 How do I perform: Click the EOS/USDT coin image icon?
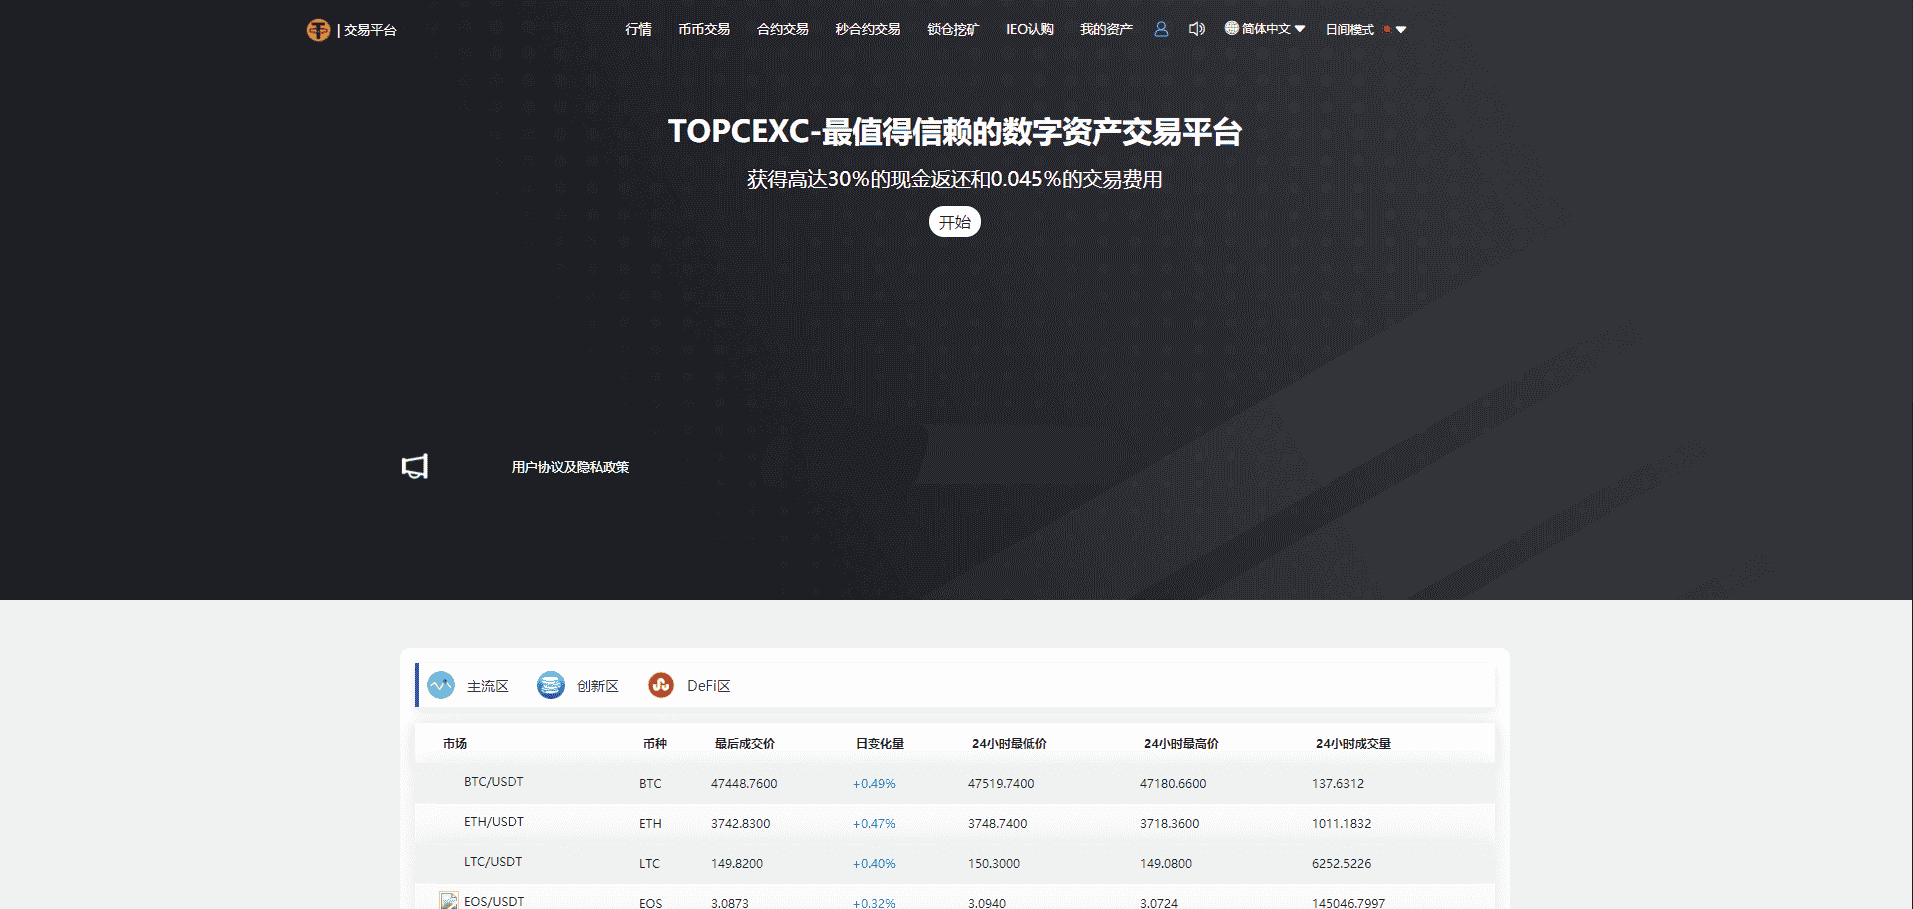tap(449, 901)
